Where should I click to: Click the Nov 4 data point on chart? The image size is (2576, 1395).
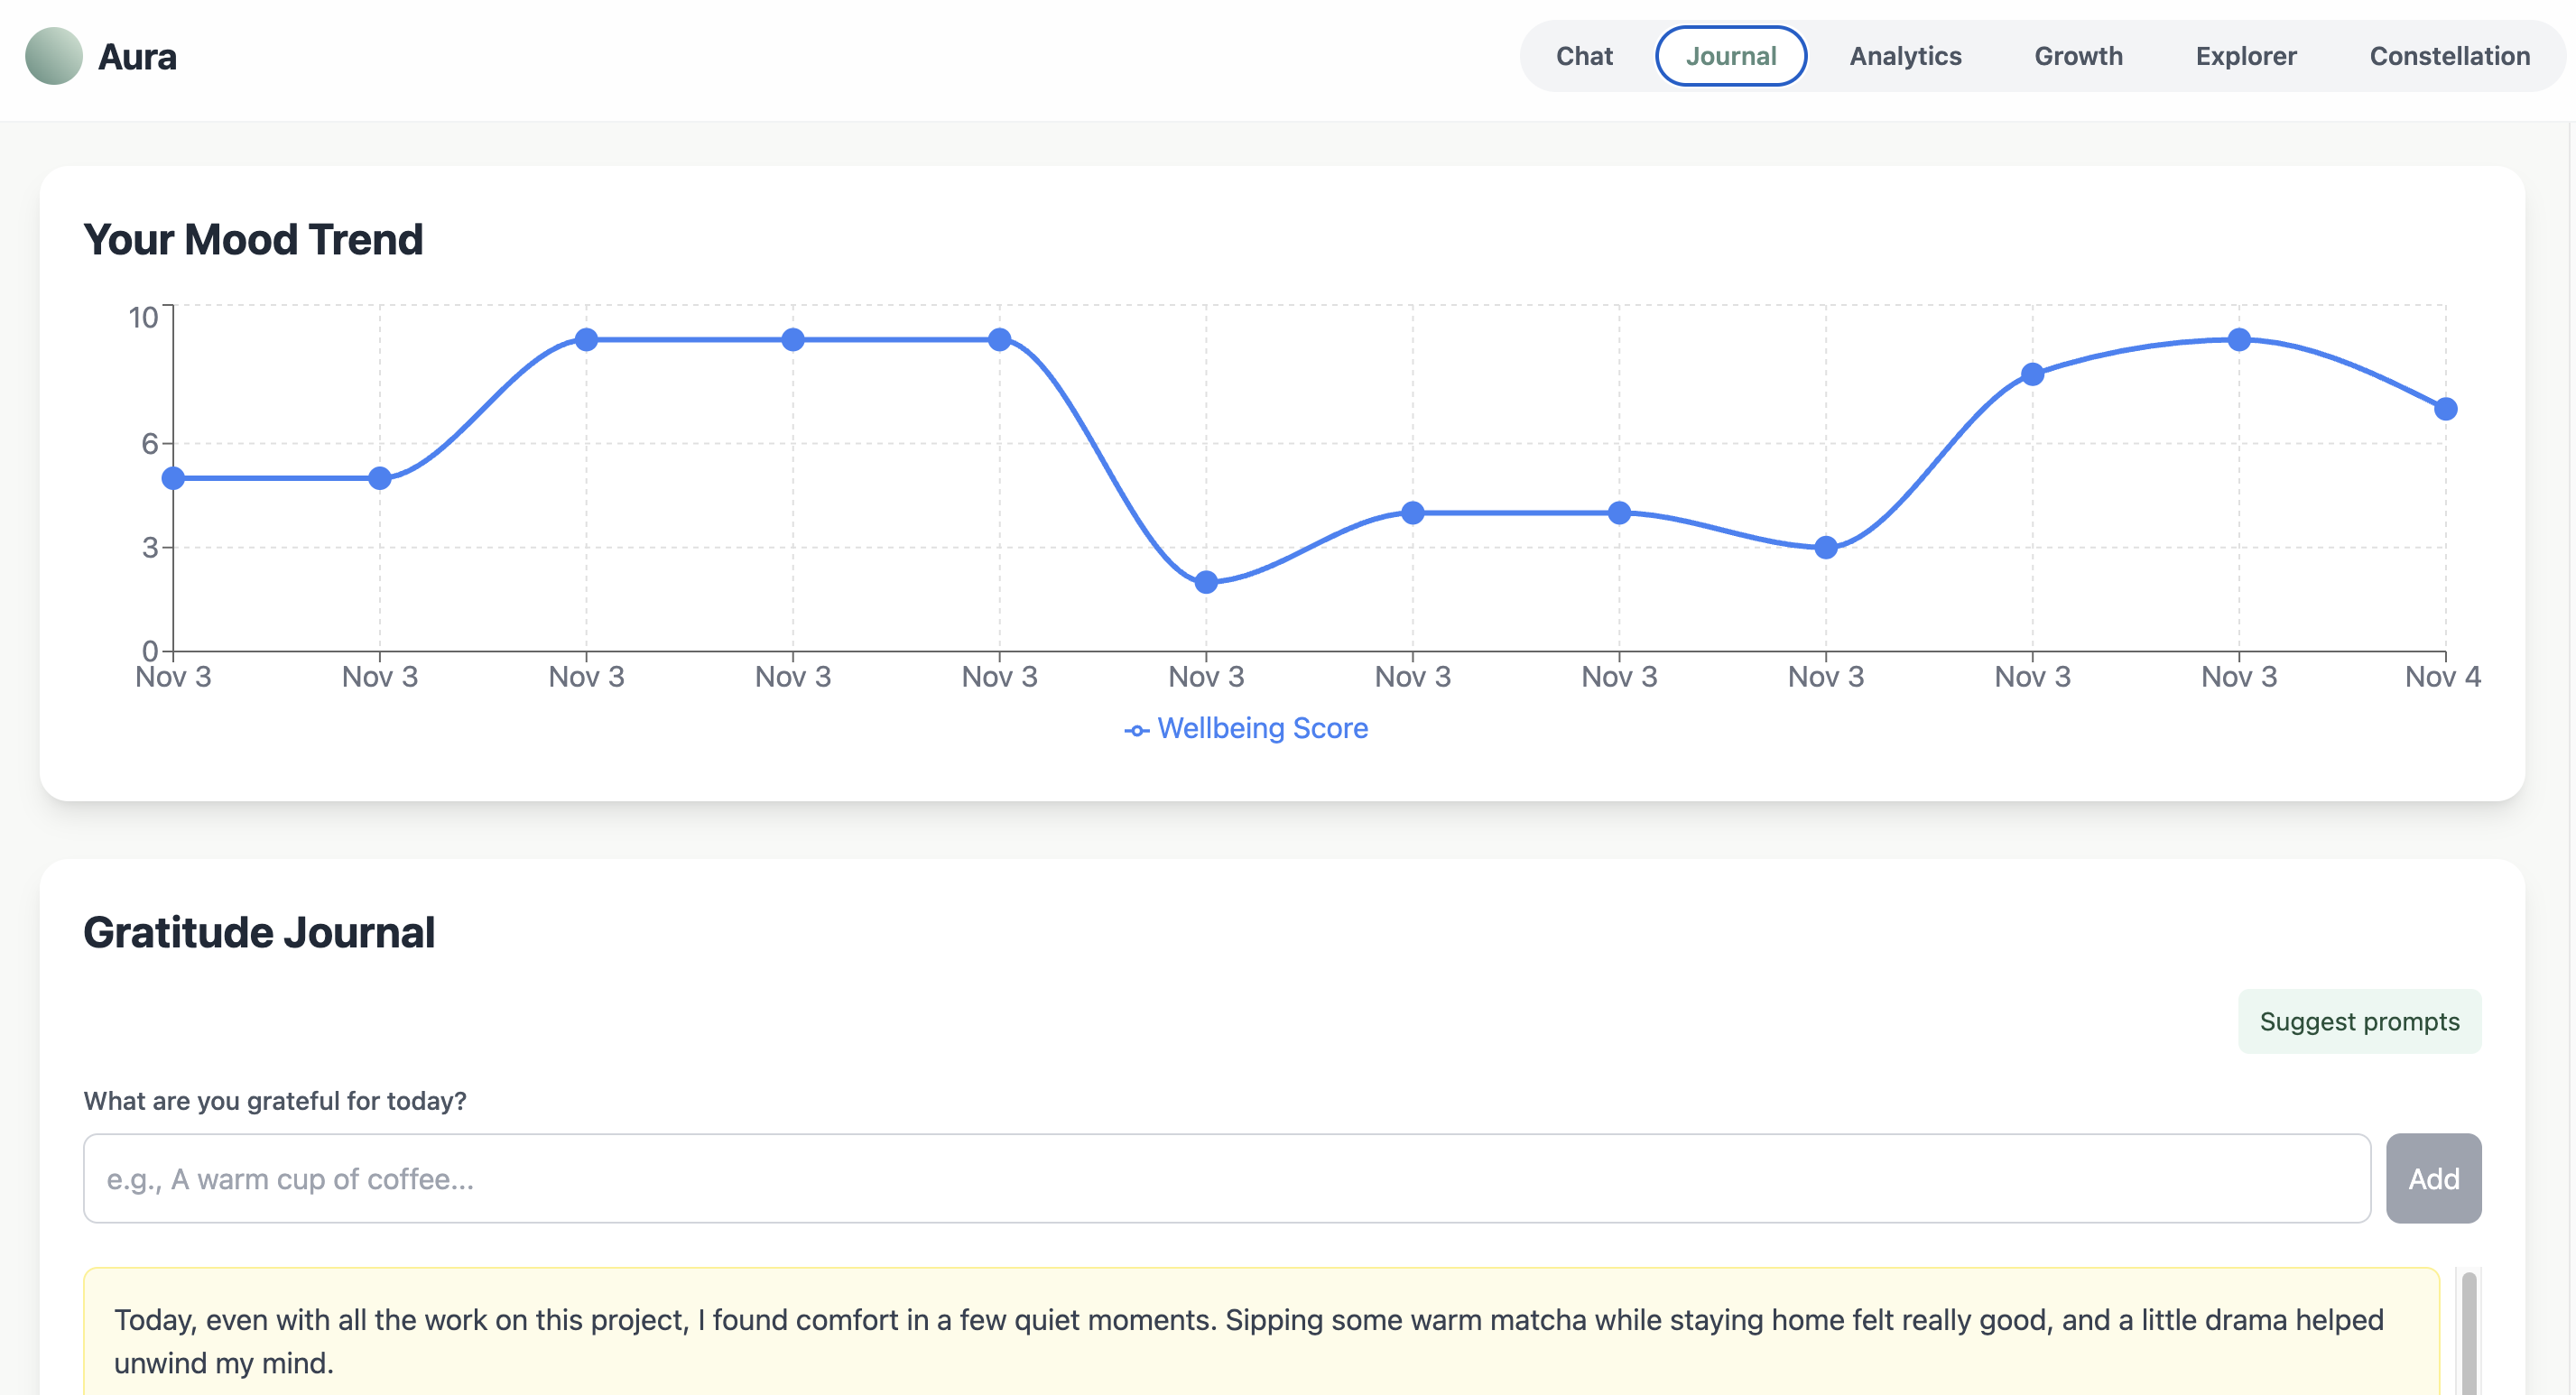[2445, 409]
